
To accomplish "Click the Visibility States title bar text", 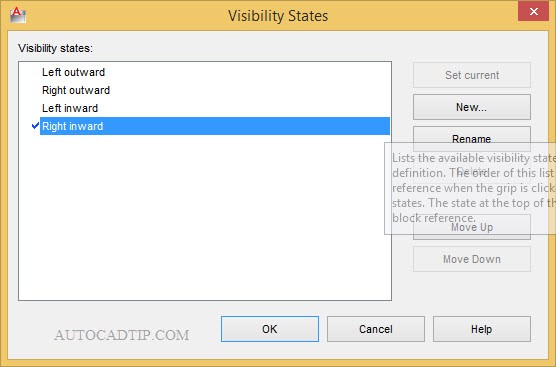I will (x=278, y=16).
